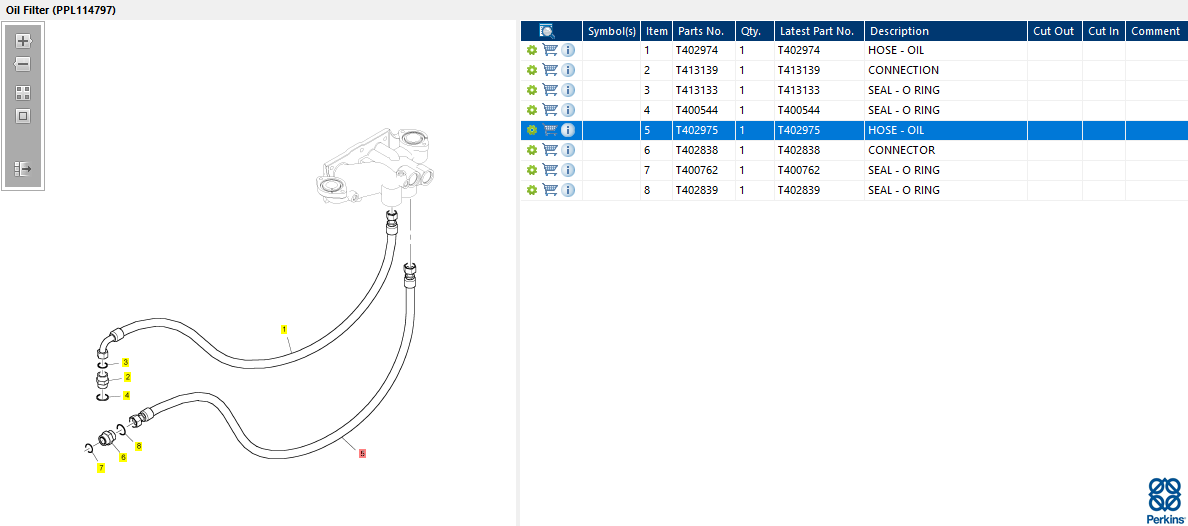
Task: Add item 6 CONNECTOR to shopping cart
Action: coord(549,150)
